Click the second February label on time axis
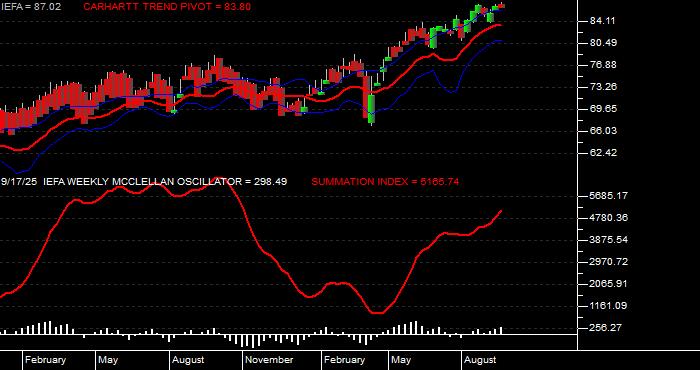The width and height of the screenshot is (700, 370). coord(344,360)
